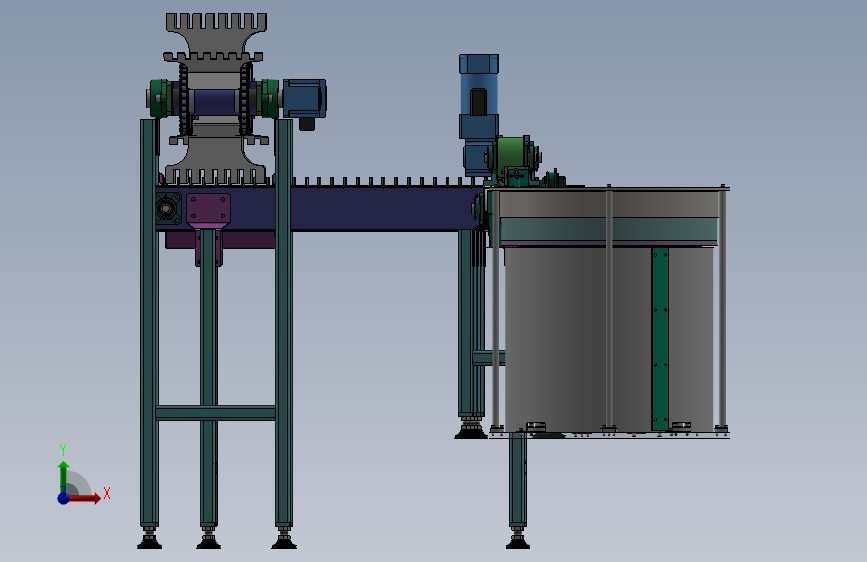Select the horizontal crossbar between the left frame legs
Screen dimensions: 867x562
point(216,413)
